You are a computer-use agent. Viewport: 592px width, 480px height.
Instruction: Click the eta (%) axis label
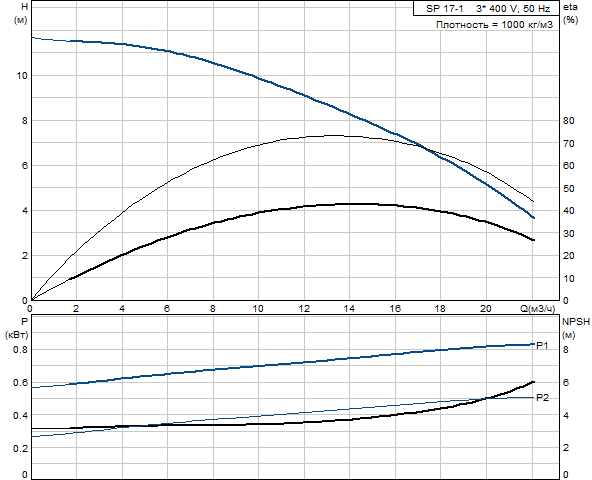570,14
